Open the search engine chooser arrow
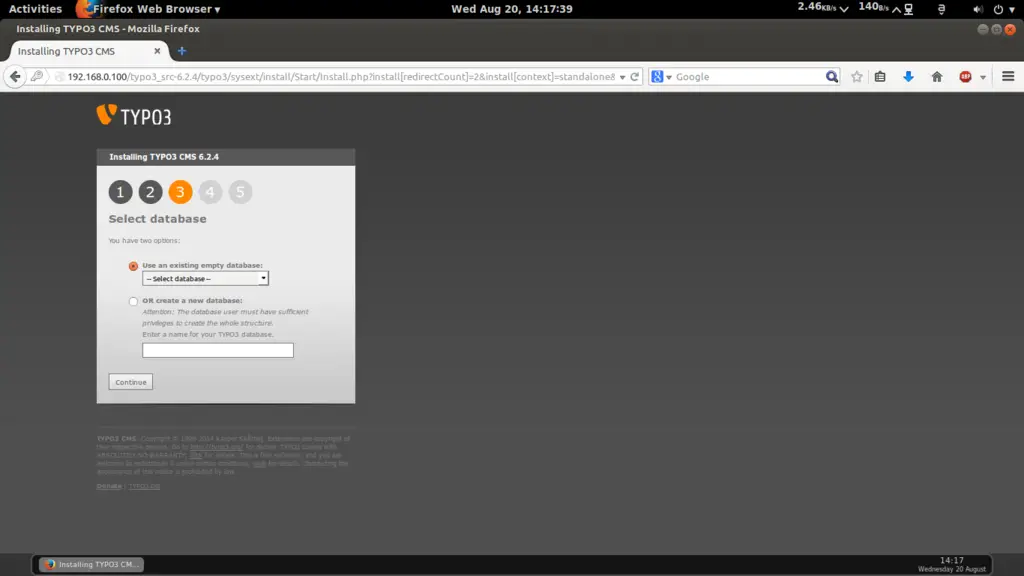1024x576 pixels. click(669, 77)
